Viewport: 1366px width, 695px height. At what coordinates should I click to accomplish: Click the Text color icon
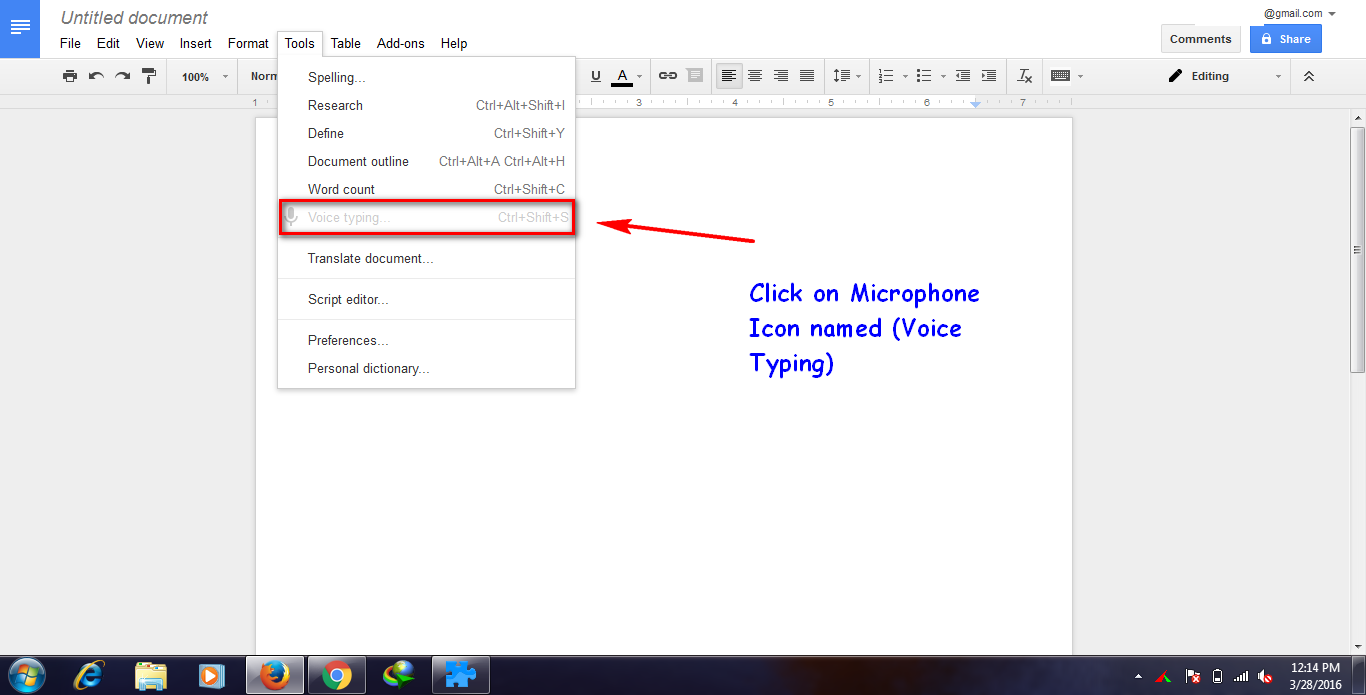[621, 75]
